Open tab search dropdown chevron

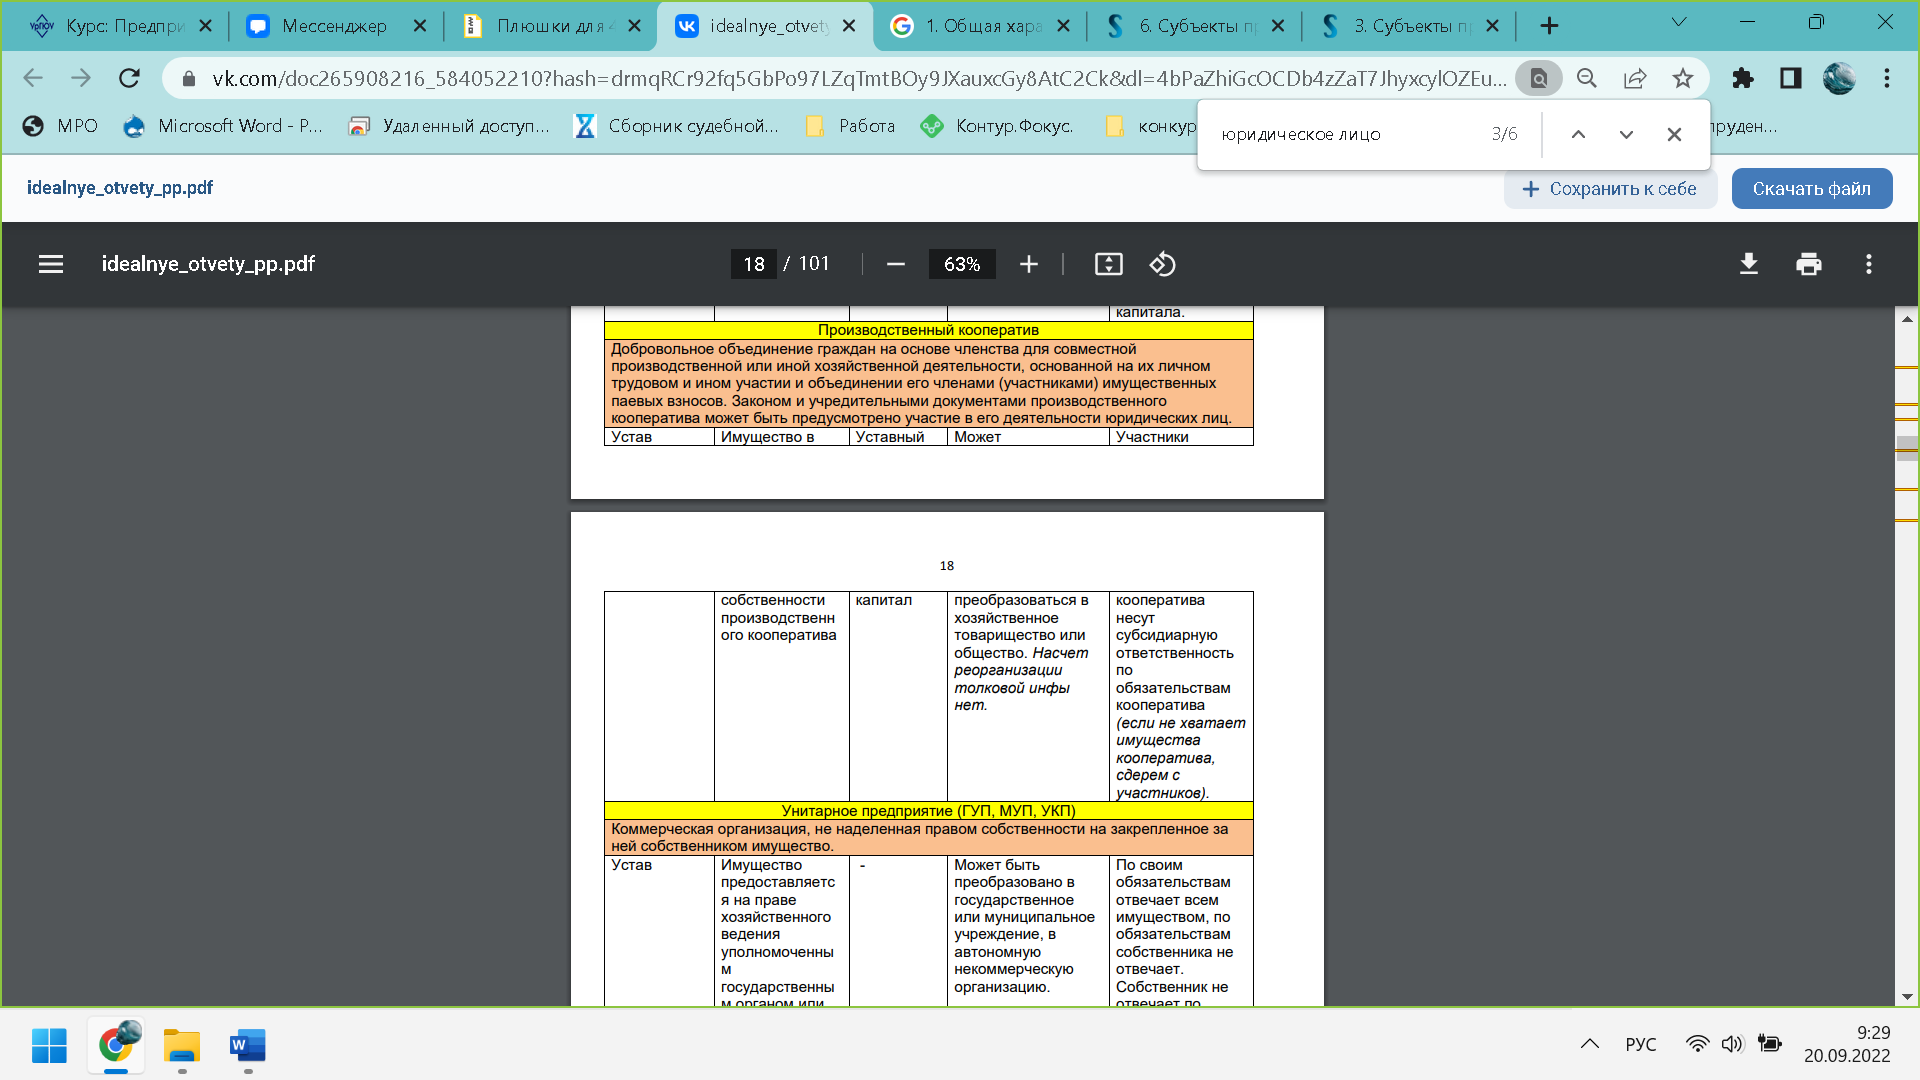1679,22
